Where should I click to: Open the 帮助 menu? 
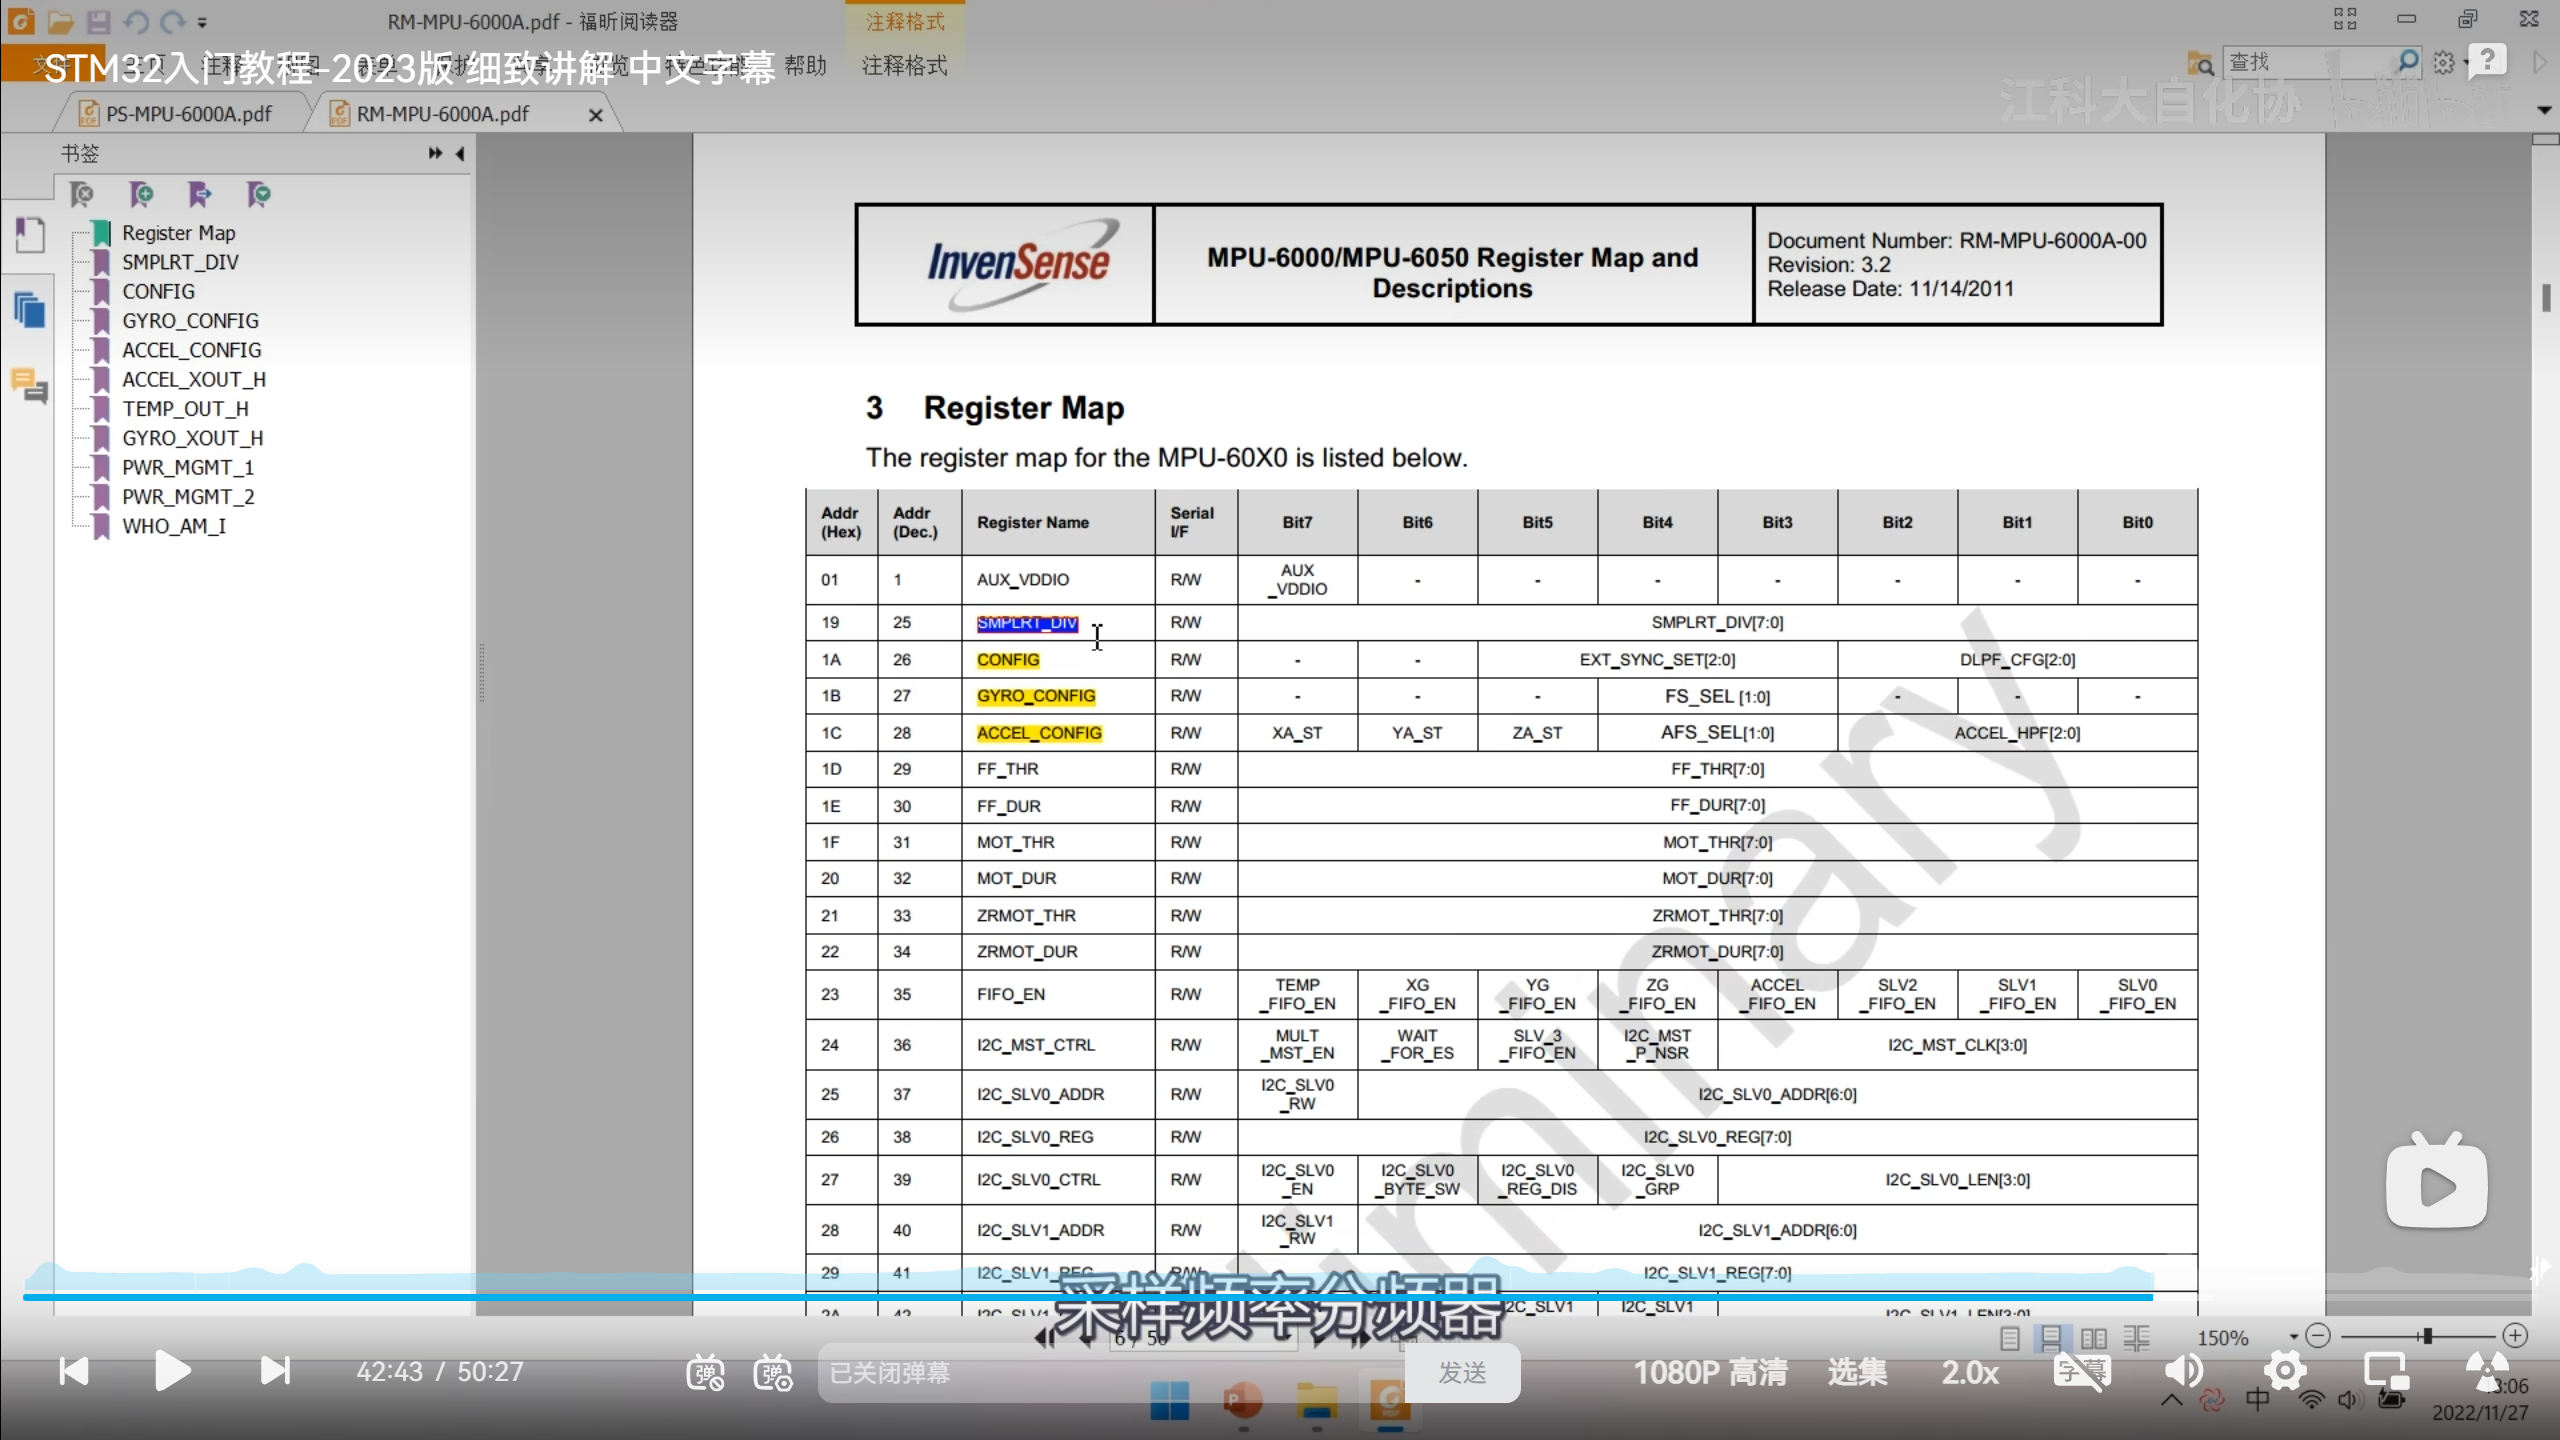point(805,66)
